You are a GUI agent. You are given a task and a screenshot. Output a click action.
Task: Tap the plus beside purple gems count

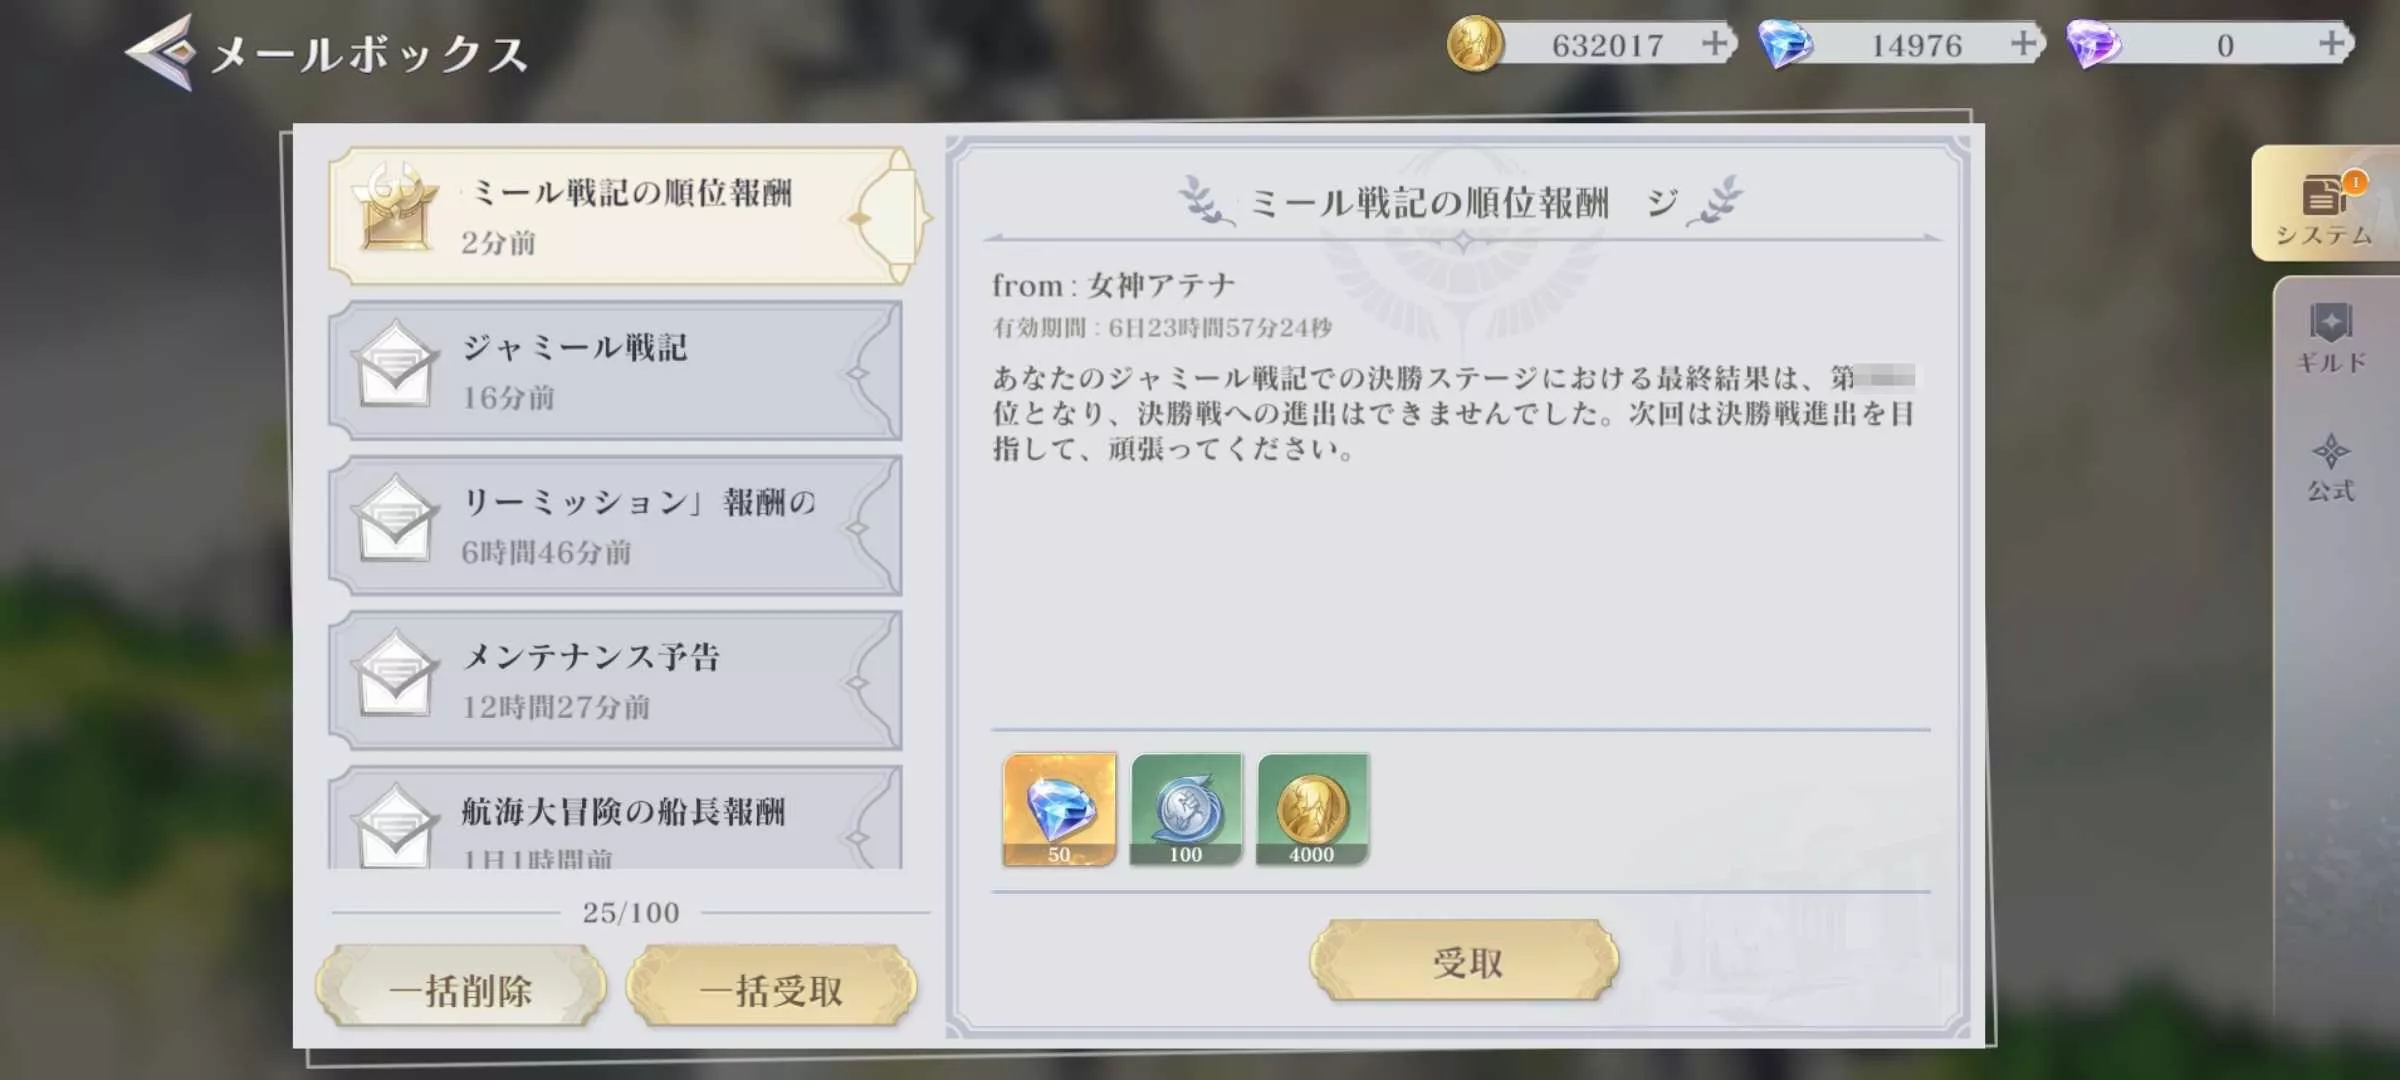(2332, 44)
